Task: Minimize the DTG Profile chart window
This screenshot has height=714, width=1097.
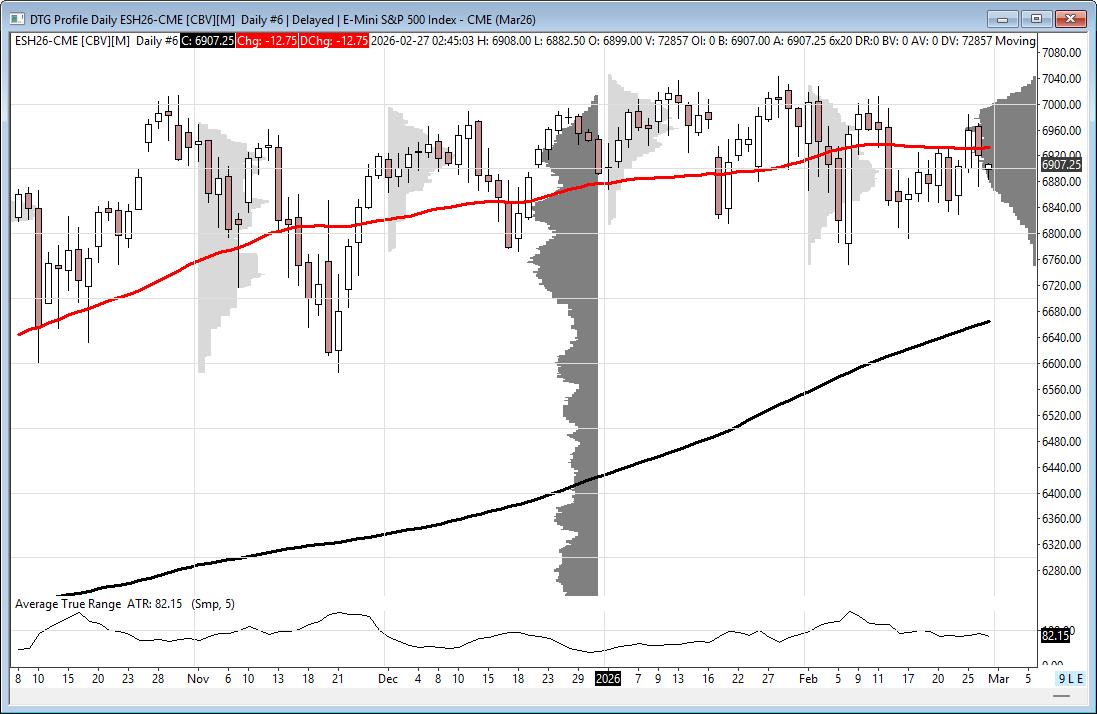Action: [x=1003, y=18]
